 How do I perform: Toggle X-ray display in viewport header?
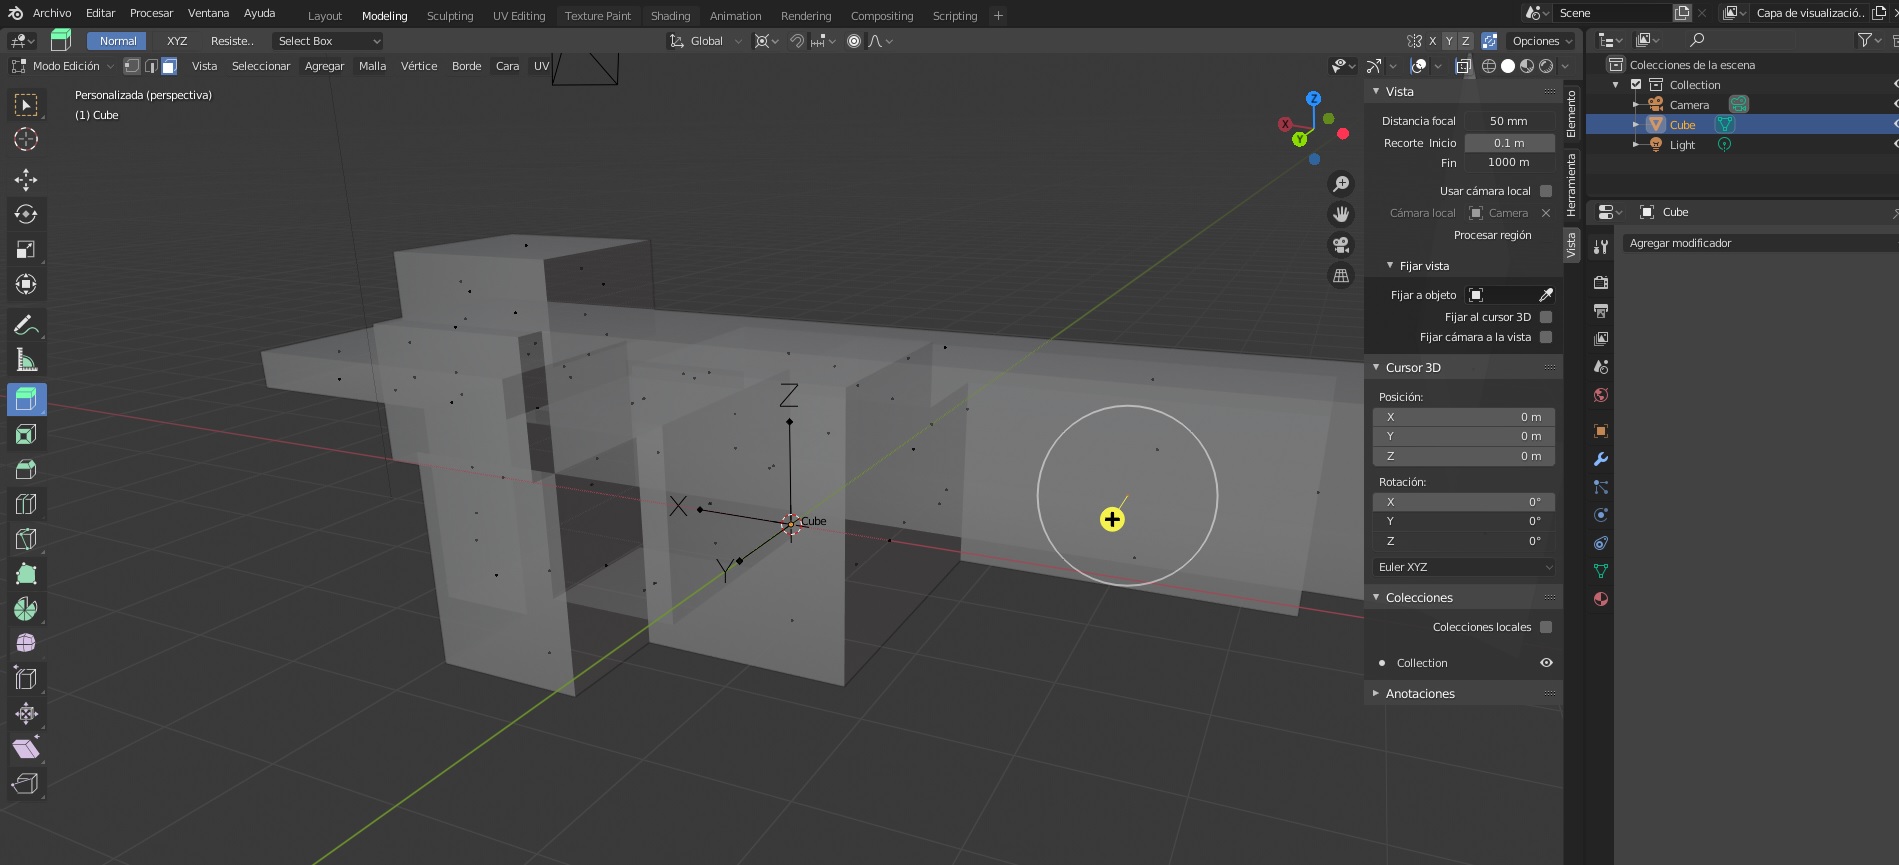tap(1463, 66)
